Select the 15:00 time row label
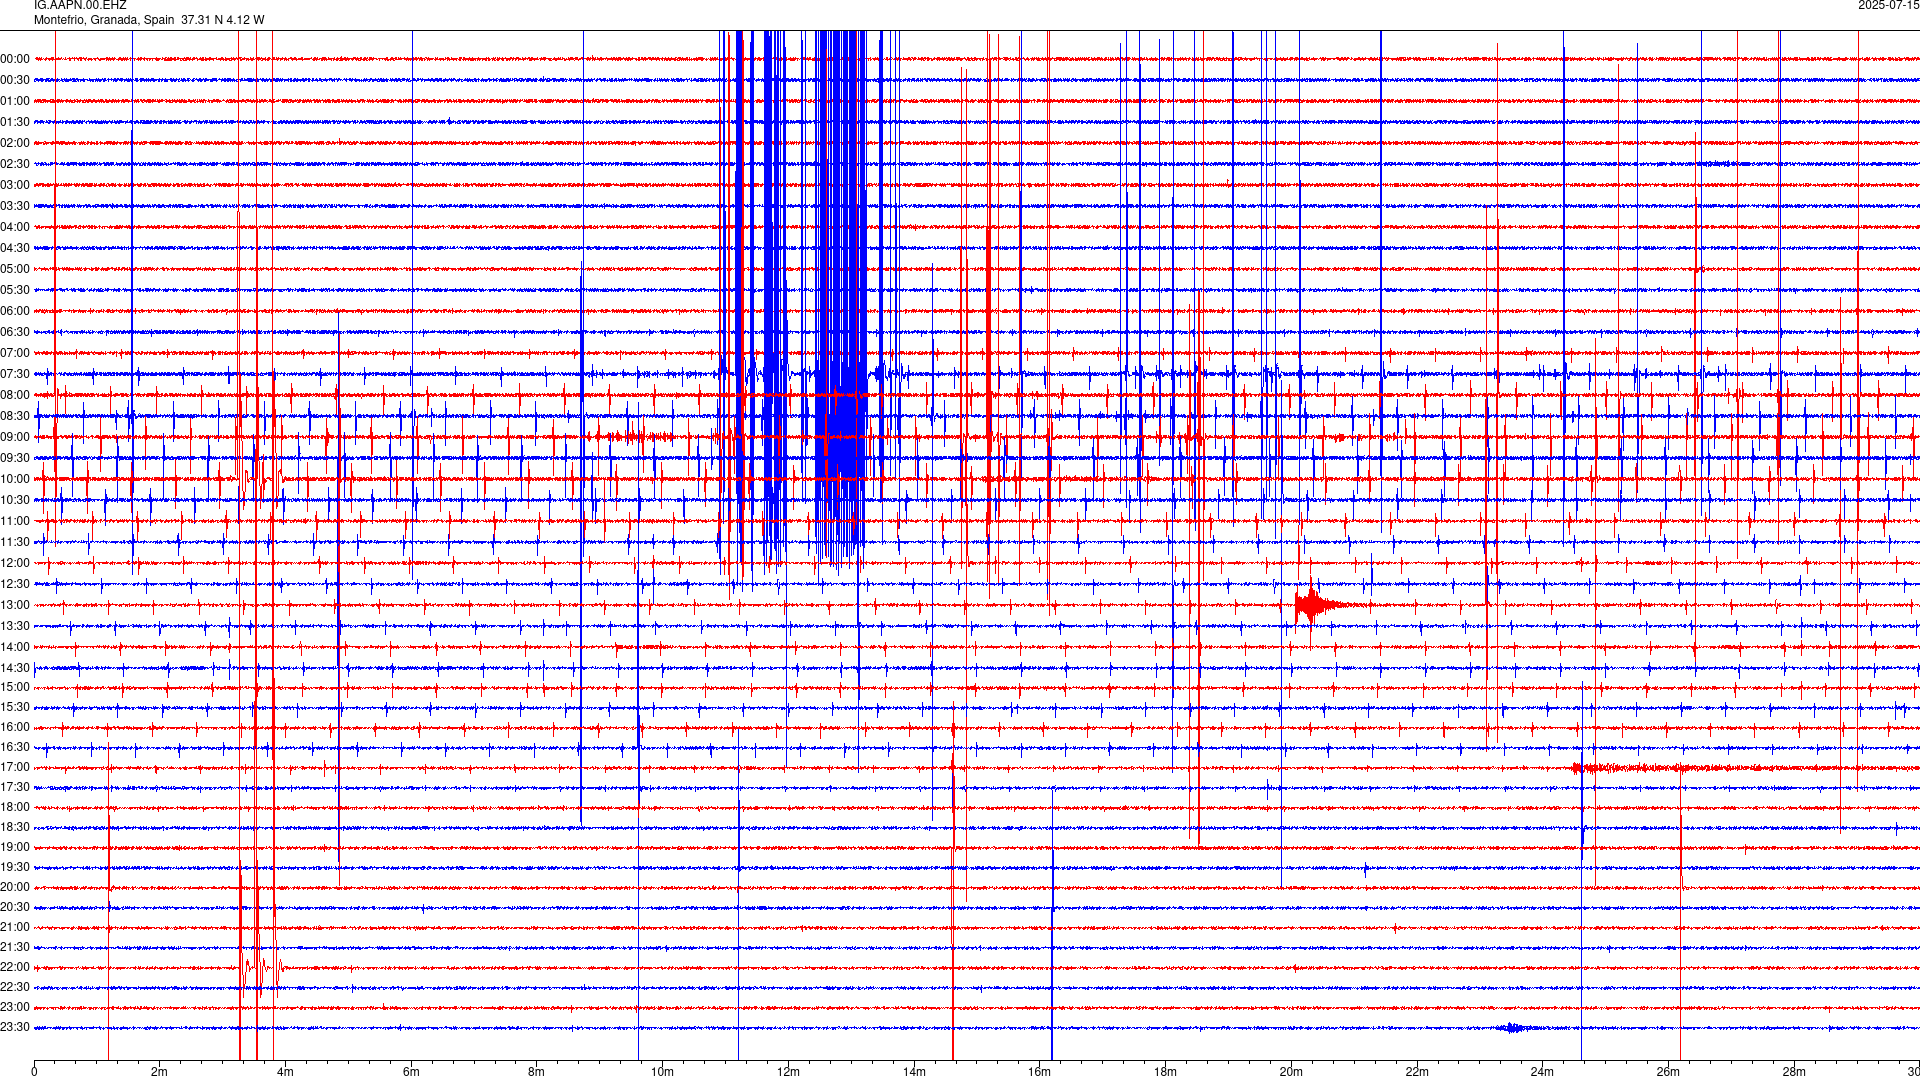 [15, 687]
